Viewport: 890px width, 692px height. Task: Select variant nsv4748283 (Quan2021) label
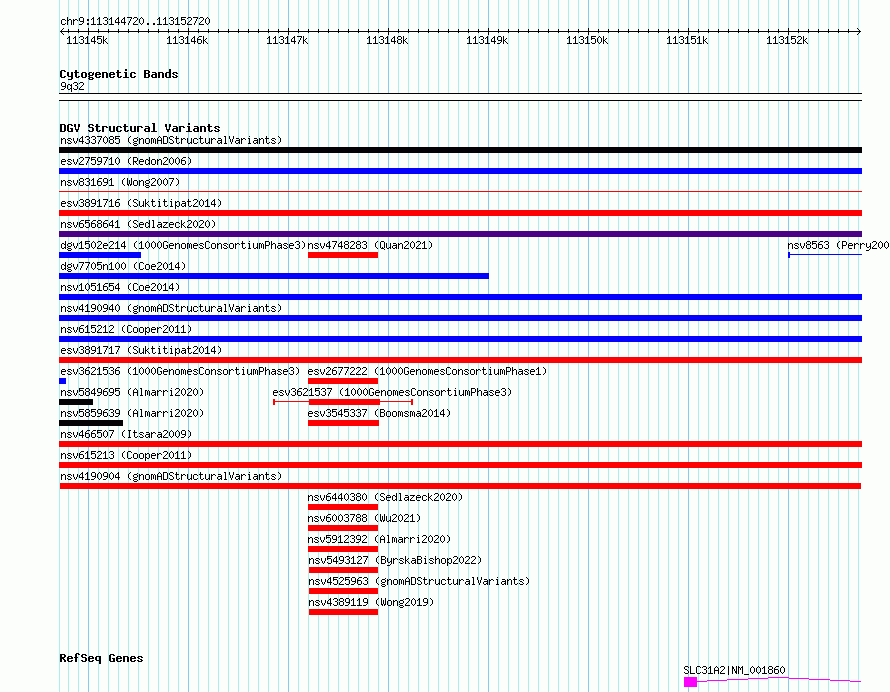pos(370,245)
